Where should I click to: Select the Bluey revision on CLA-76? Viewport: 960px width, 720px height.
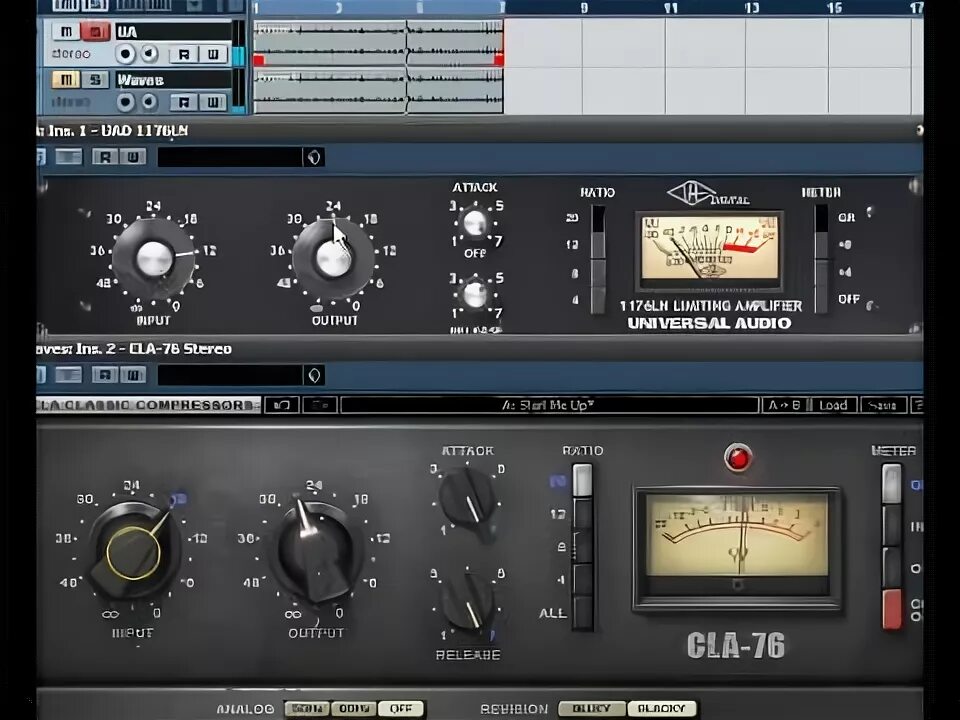click(591, 708)
